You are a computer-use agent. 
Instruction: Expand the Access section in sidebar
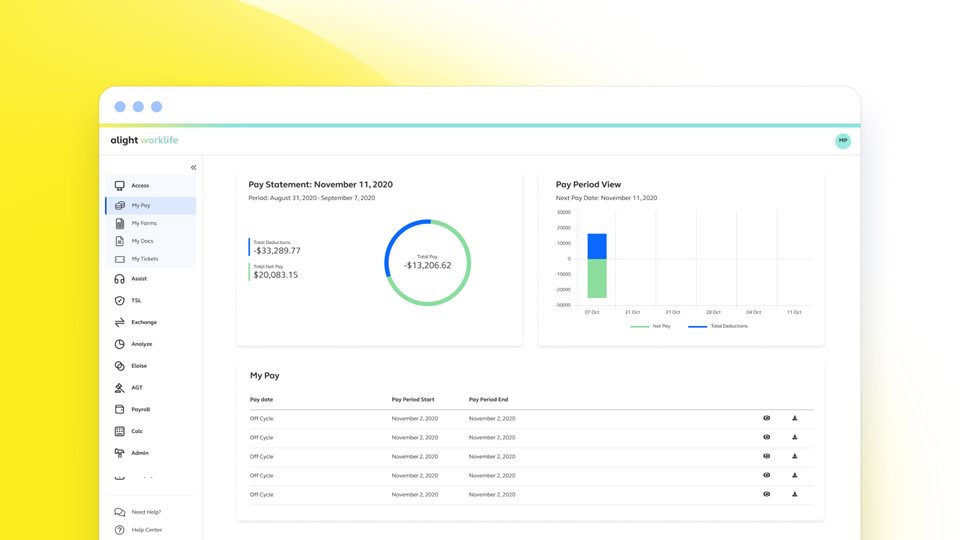(139, 186)
